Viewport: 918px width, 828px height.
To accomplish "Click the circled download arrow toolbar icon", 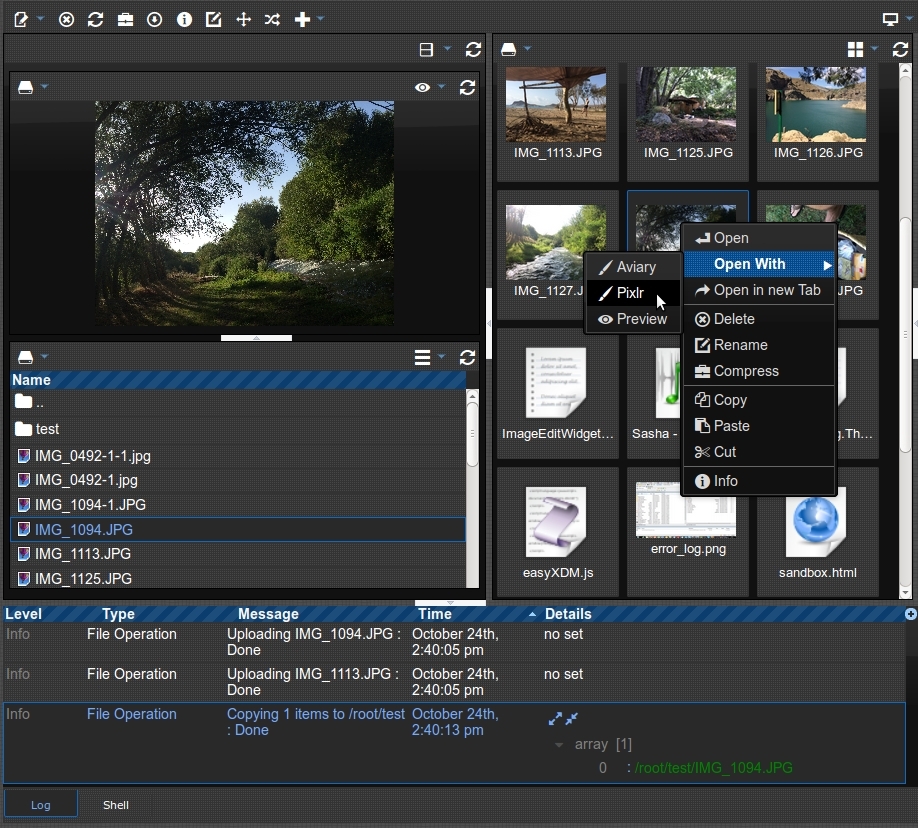I will coord(155,20).
